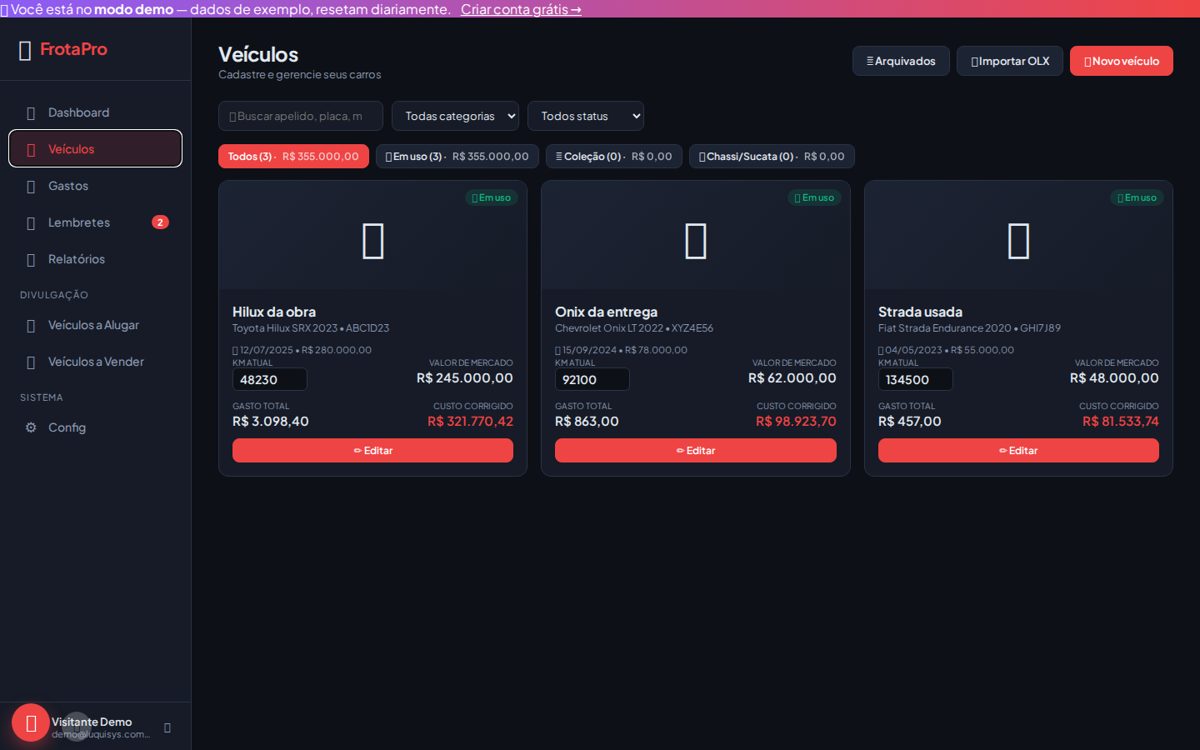
Task: Open Config via its gear icon
Action: [x=31, y=427]
